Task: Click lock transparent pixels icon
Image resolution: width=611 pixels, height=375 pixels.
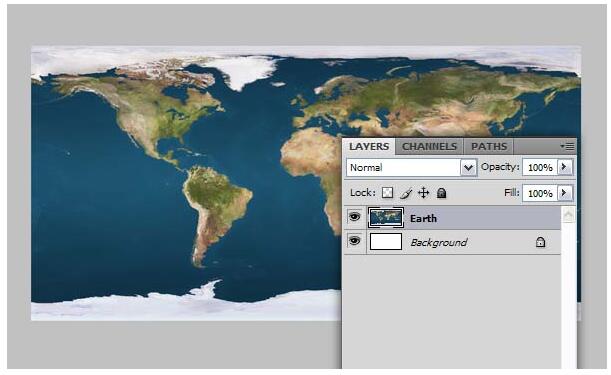Action: [387, 193]
